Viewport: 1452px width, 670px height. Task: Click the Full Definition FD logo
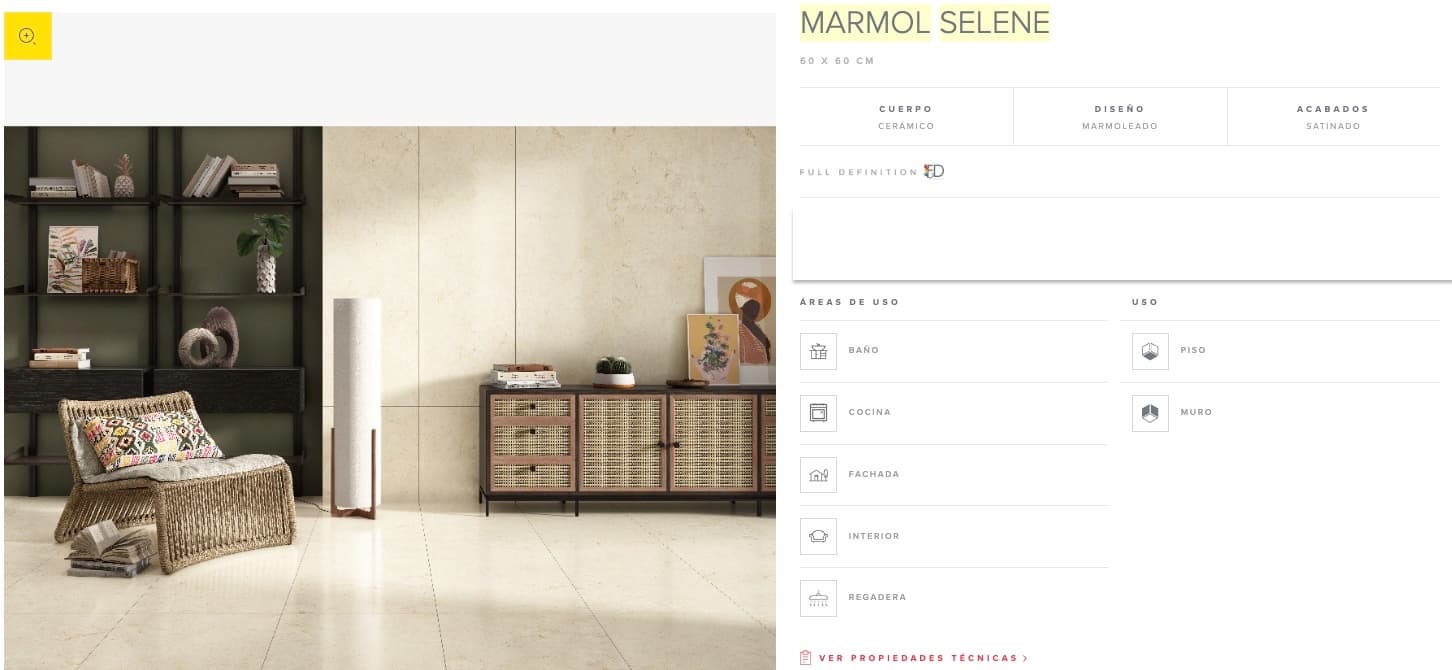click(x=934, y=171)
